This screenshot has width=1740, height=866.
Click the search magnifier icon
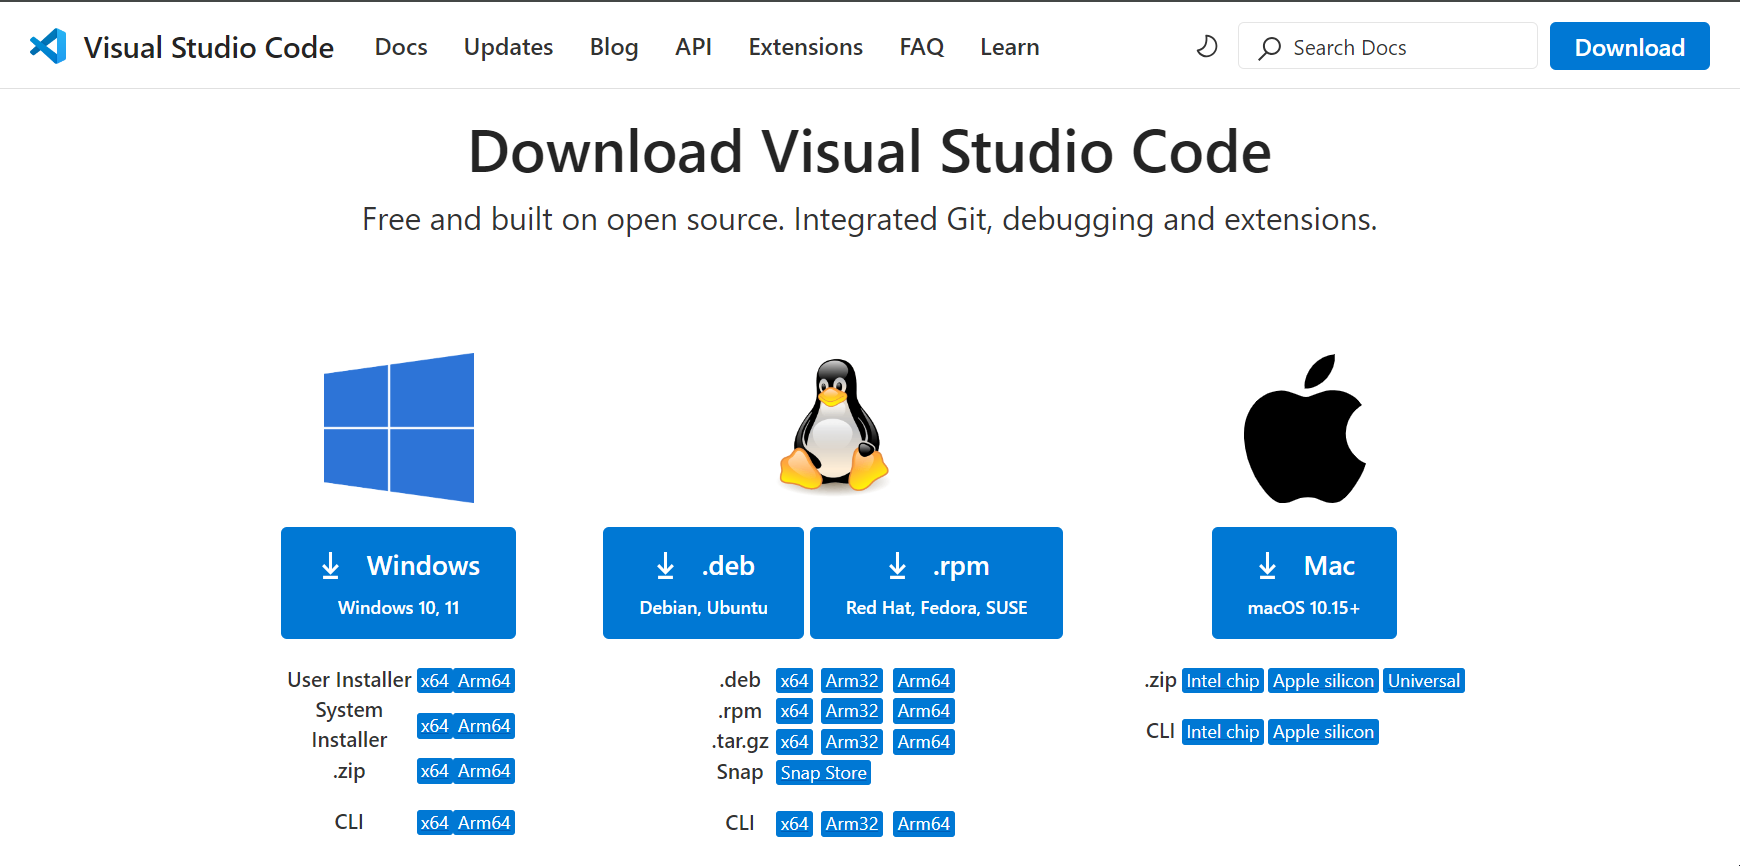click(1270, 48)
